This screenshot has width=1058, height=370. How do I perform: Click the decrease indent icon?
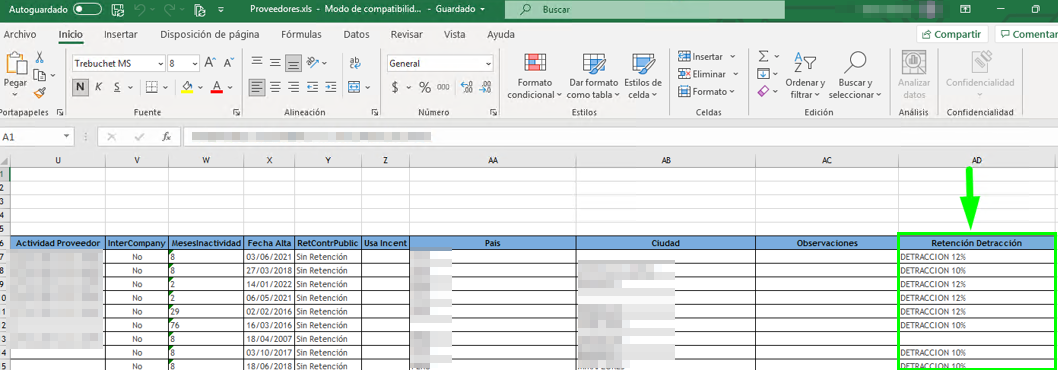point(312,87)
